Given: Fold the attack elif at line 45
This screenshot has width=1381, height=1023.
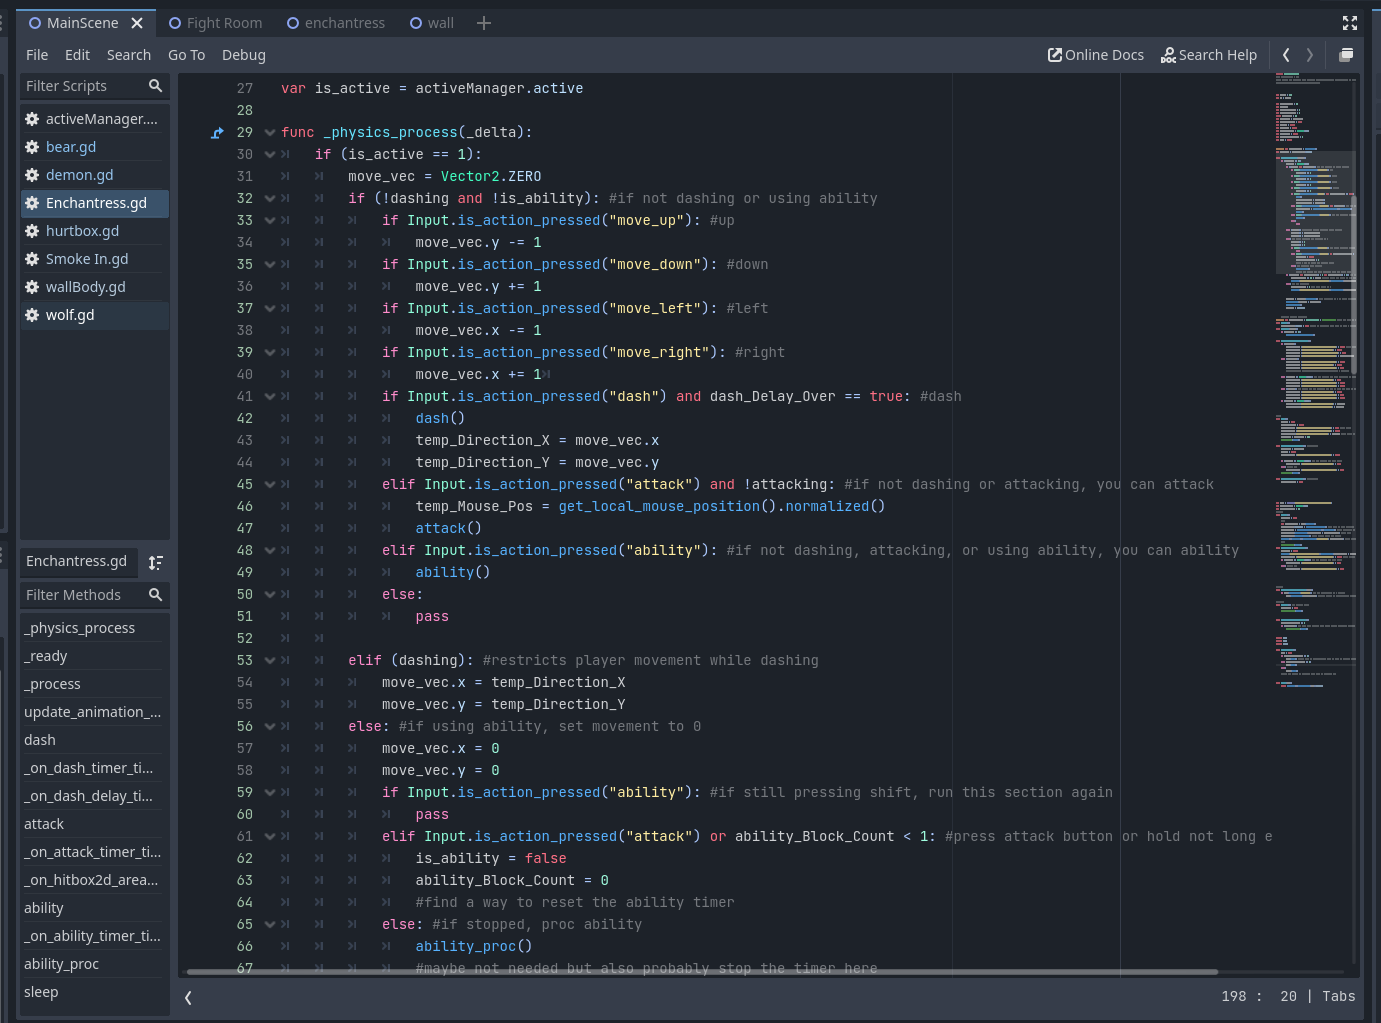Looking at the screenshot, I should pyautogui.click(x=270, y=484).
